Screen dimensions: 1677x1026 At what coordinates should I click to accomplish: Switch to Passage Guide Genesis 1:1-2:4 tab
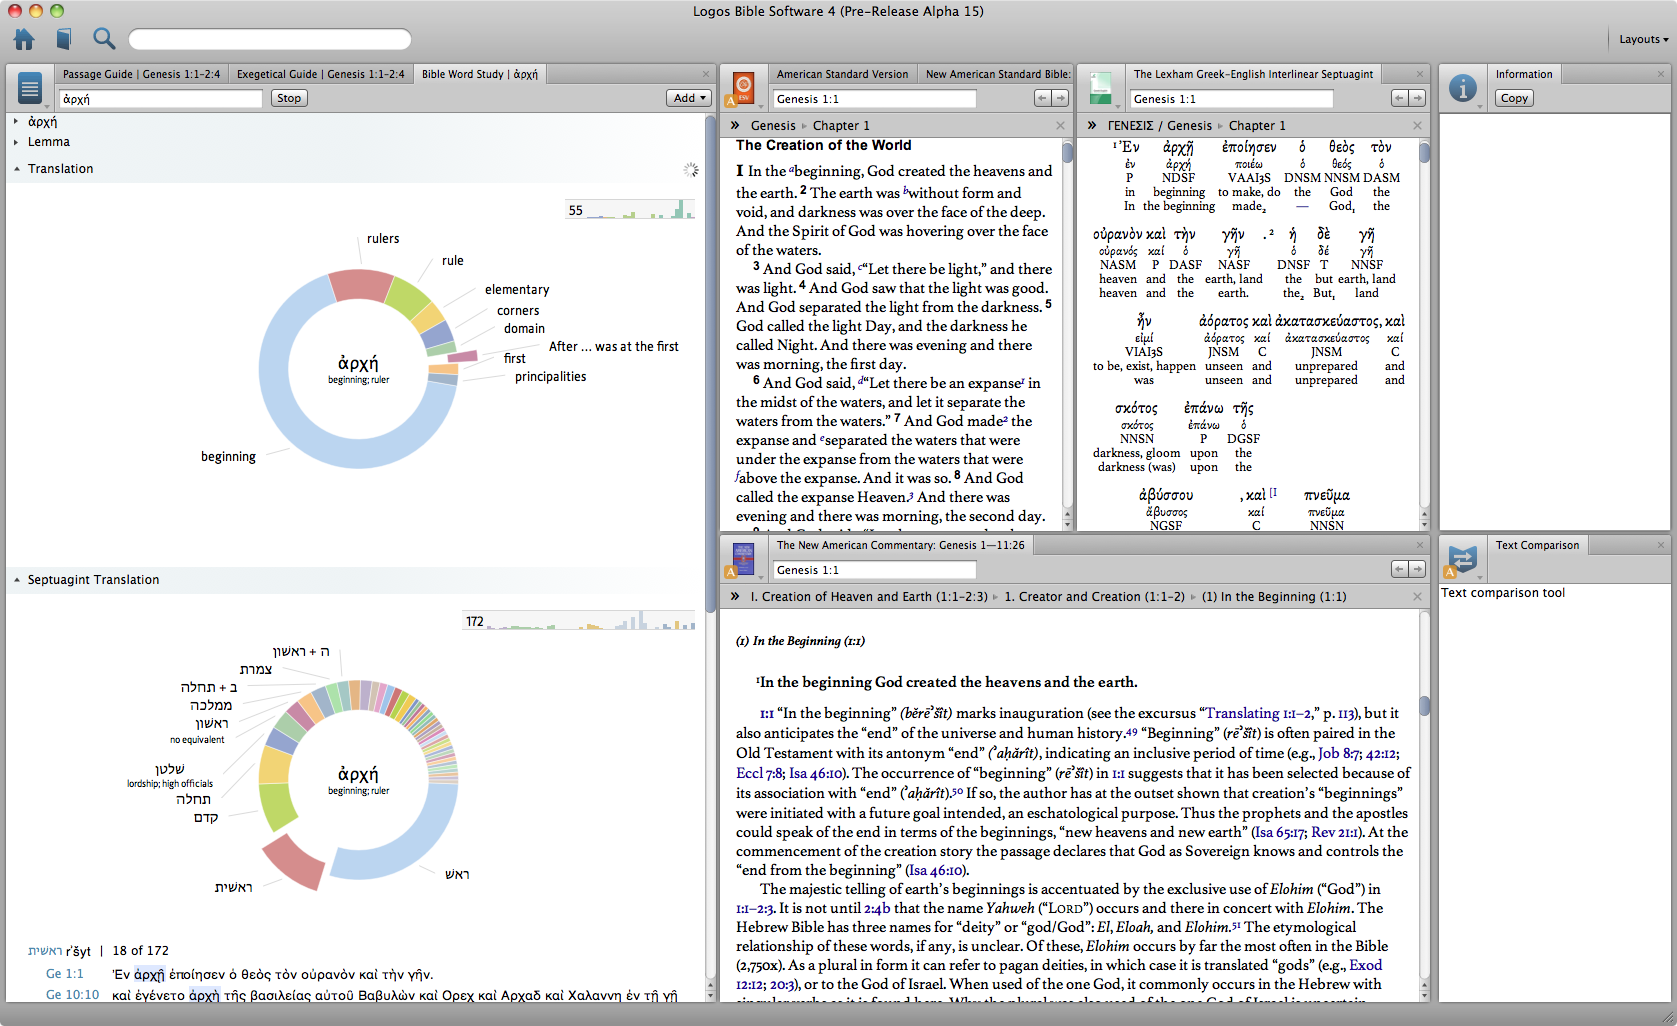141,74
